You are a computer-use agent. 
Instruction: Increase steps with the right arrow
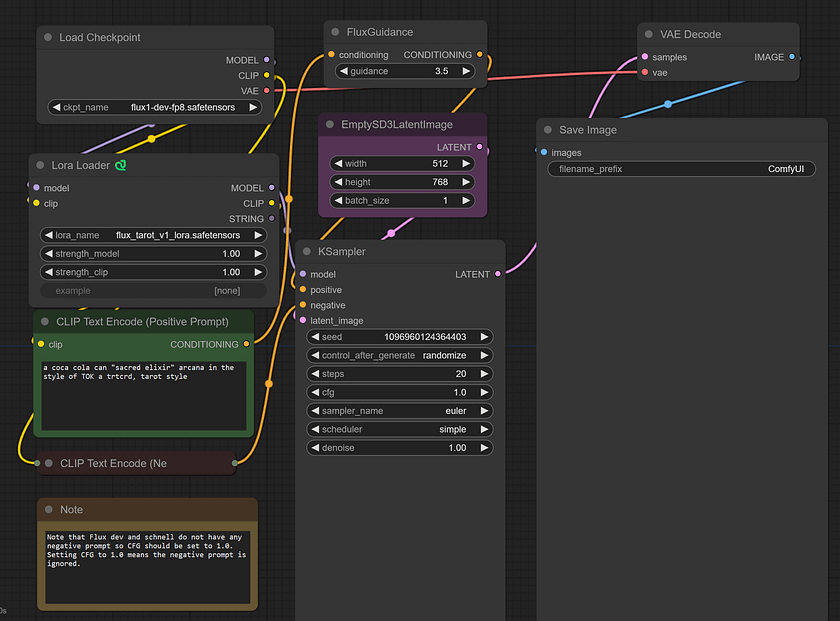click(x=484, y=373)
